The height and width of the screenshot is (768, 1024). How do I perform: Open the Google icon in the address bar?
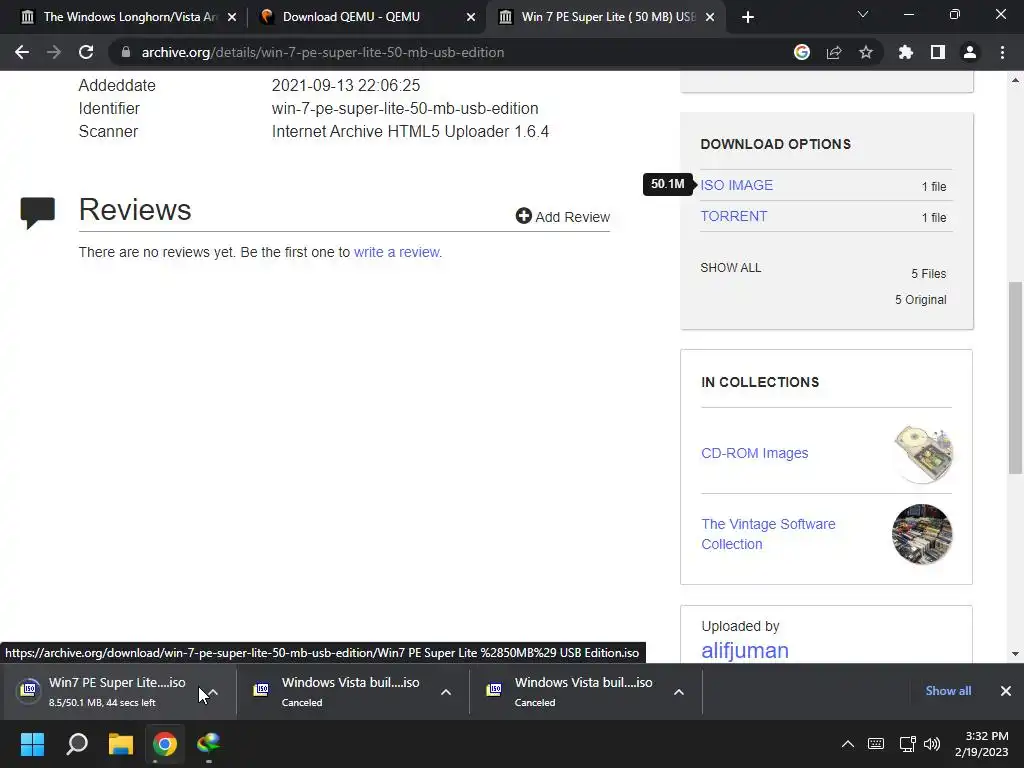tap(802, 52)
